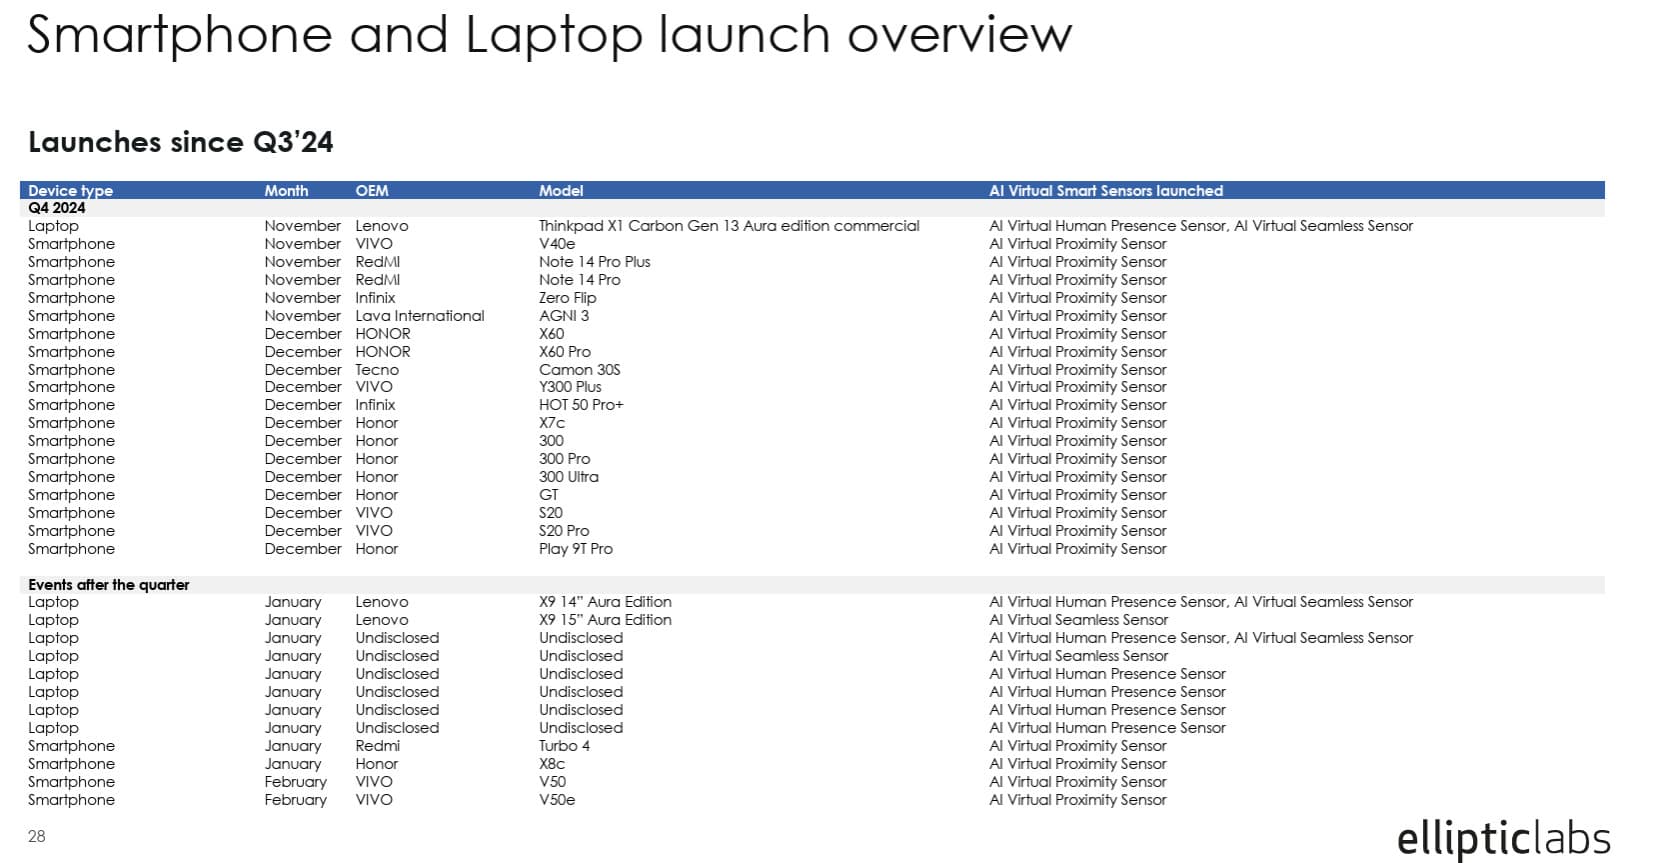1658x863 pixels.
Task: Select the 'V40e' model cell
Action: coord(557,244)
